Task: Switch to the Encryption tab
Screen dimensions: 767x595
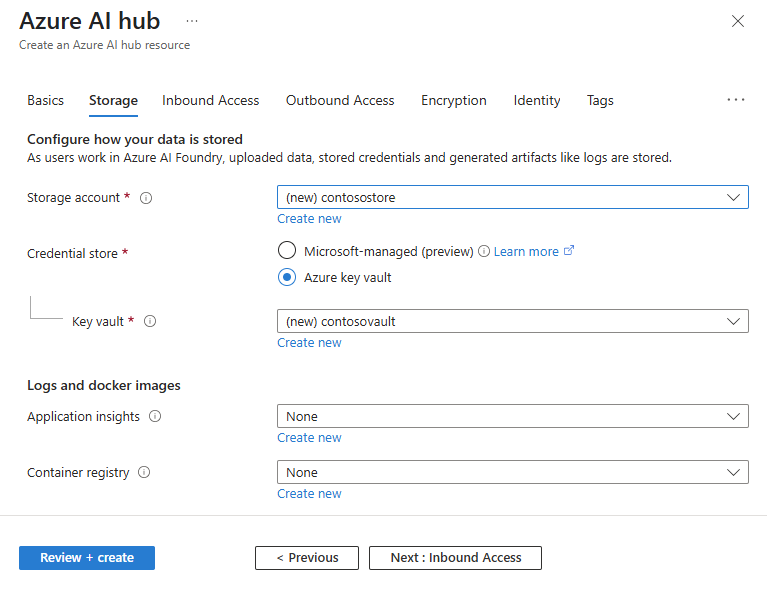Action: coord(453,100)
